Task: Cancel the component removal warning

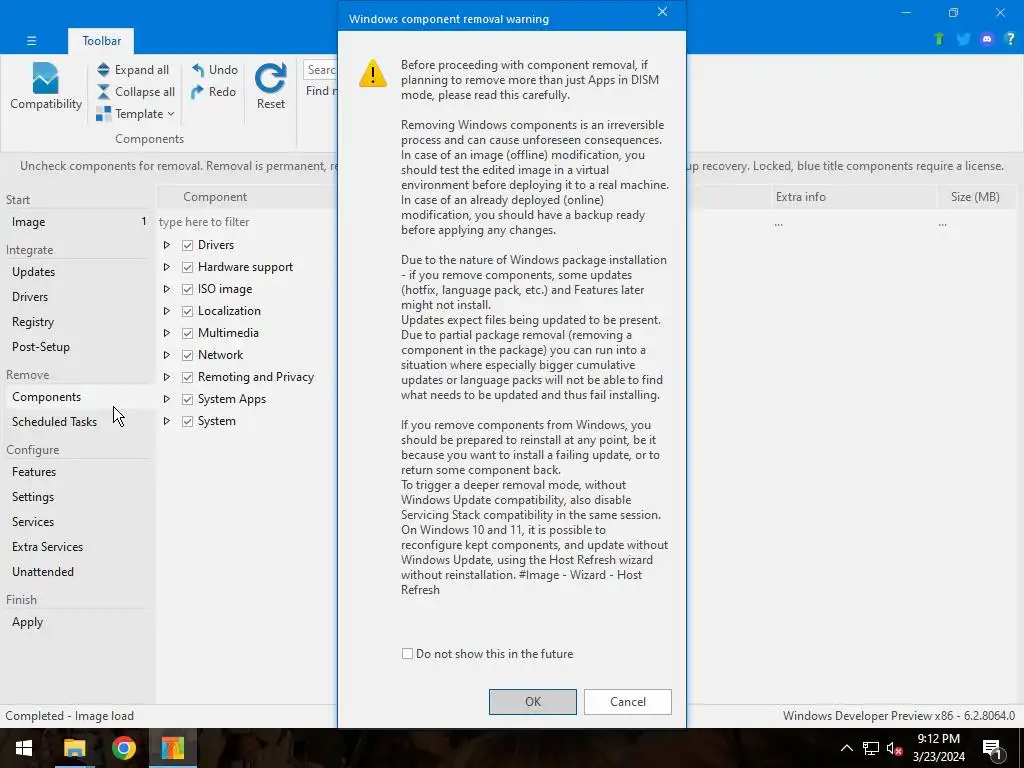Action: (x=628, y=701)
